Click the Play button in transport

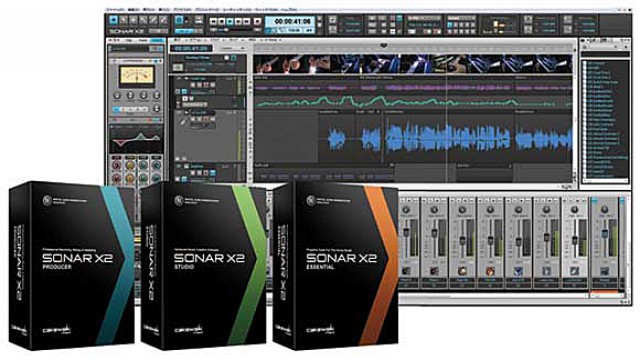pyautogui.click(x=230, y=21)
